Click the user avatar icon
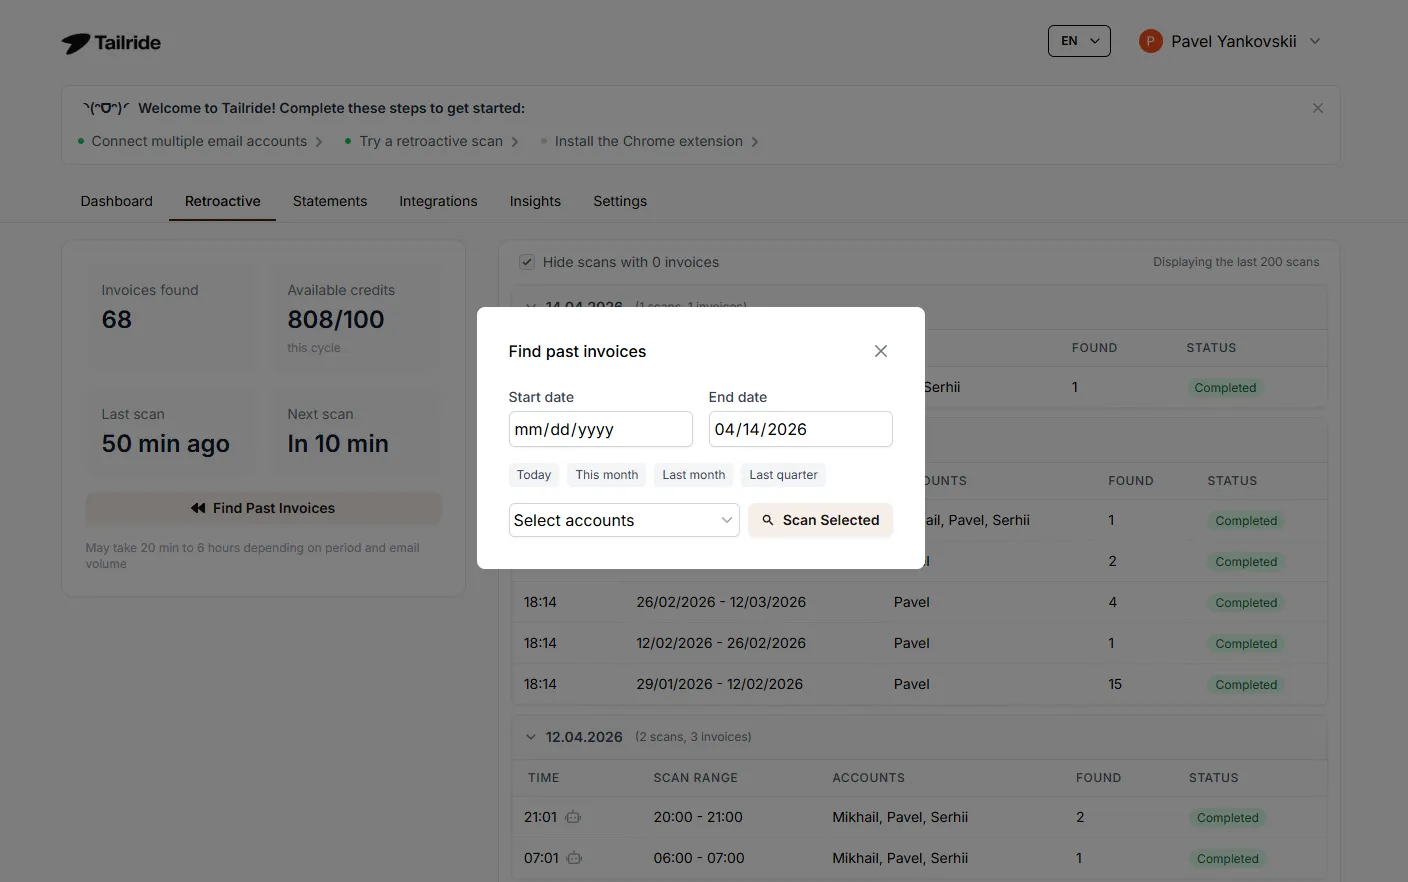Screen dimensions: 1408x882 (x=1150, y=41)
